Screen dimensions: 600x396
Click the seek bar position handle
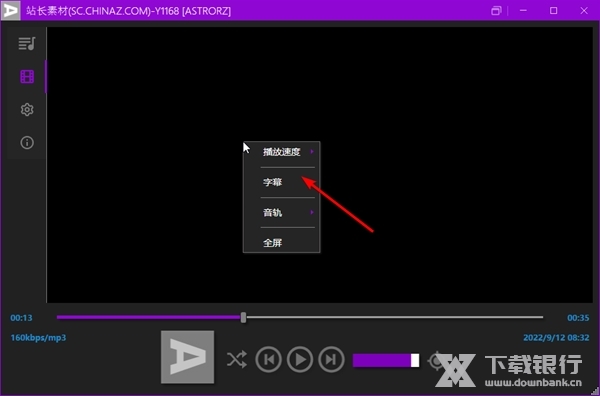[x=243, y=317]
